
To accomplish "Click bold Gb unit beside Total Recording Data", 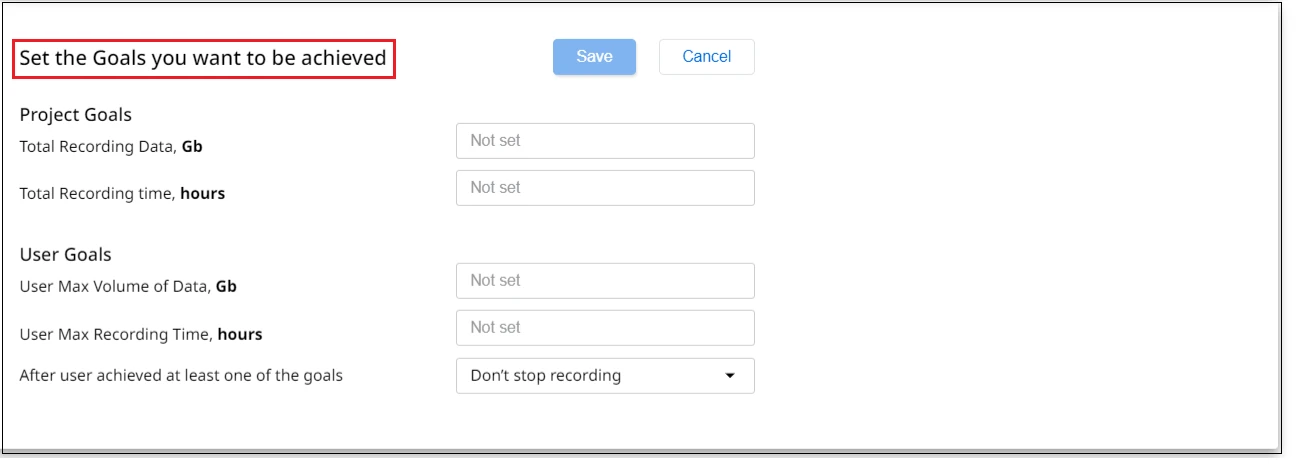I will [x=192, y=147].
